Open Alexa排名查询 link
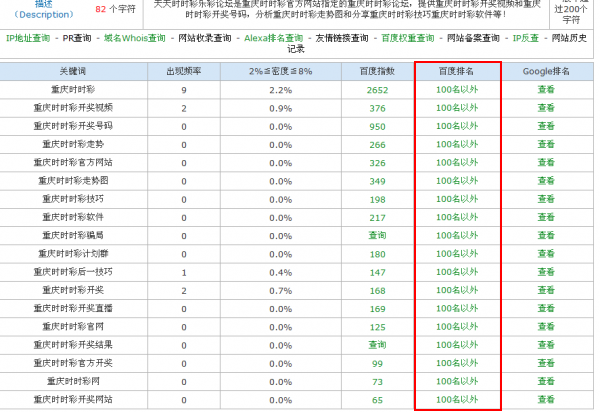Image resolution: width=600 pixels, height=412 pixels. tap(273, 38)
